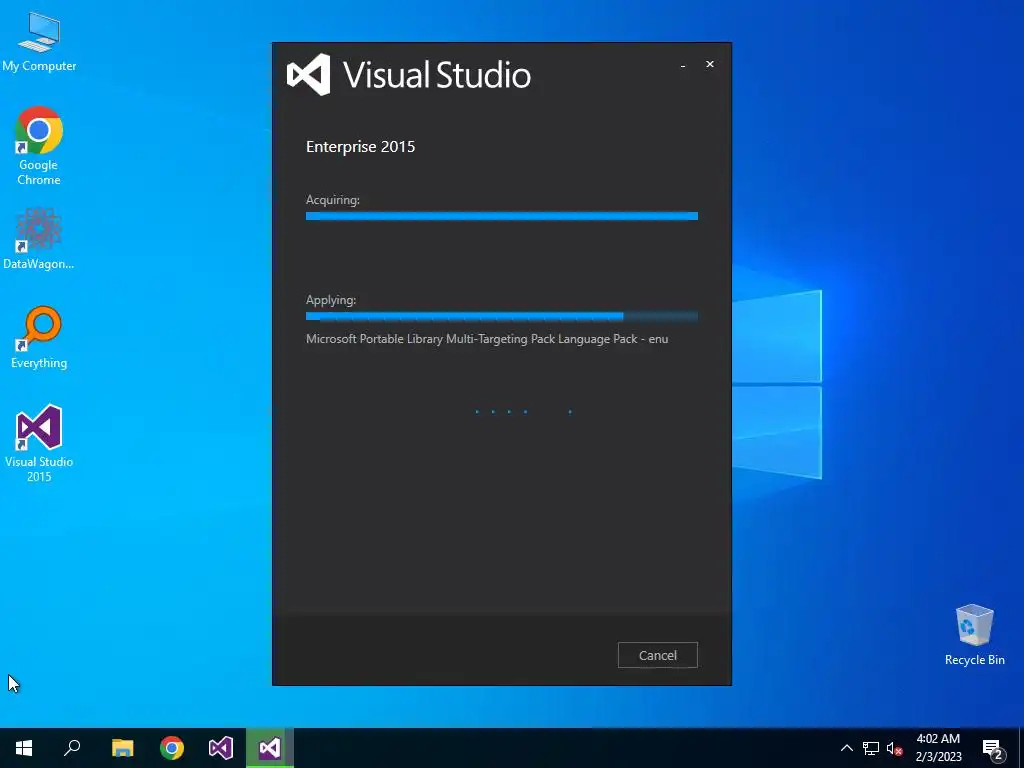This screenshot has height=768, width=1024.
Task: Switch to the active Visual Studio installer taskbar icon
Action: click(270, 748)
